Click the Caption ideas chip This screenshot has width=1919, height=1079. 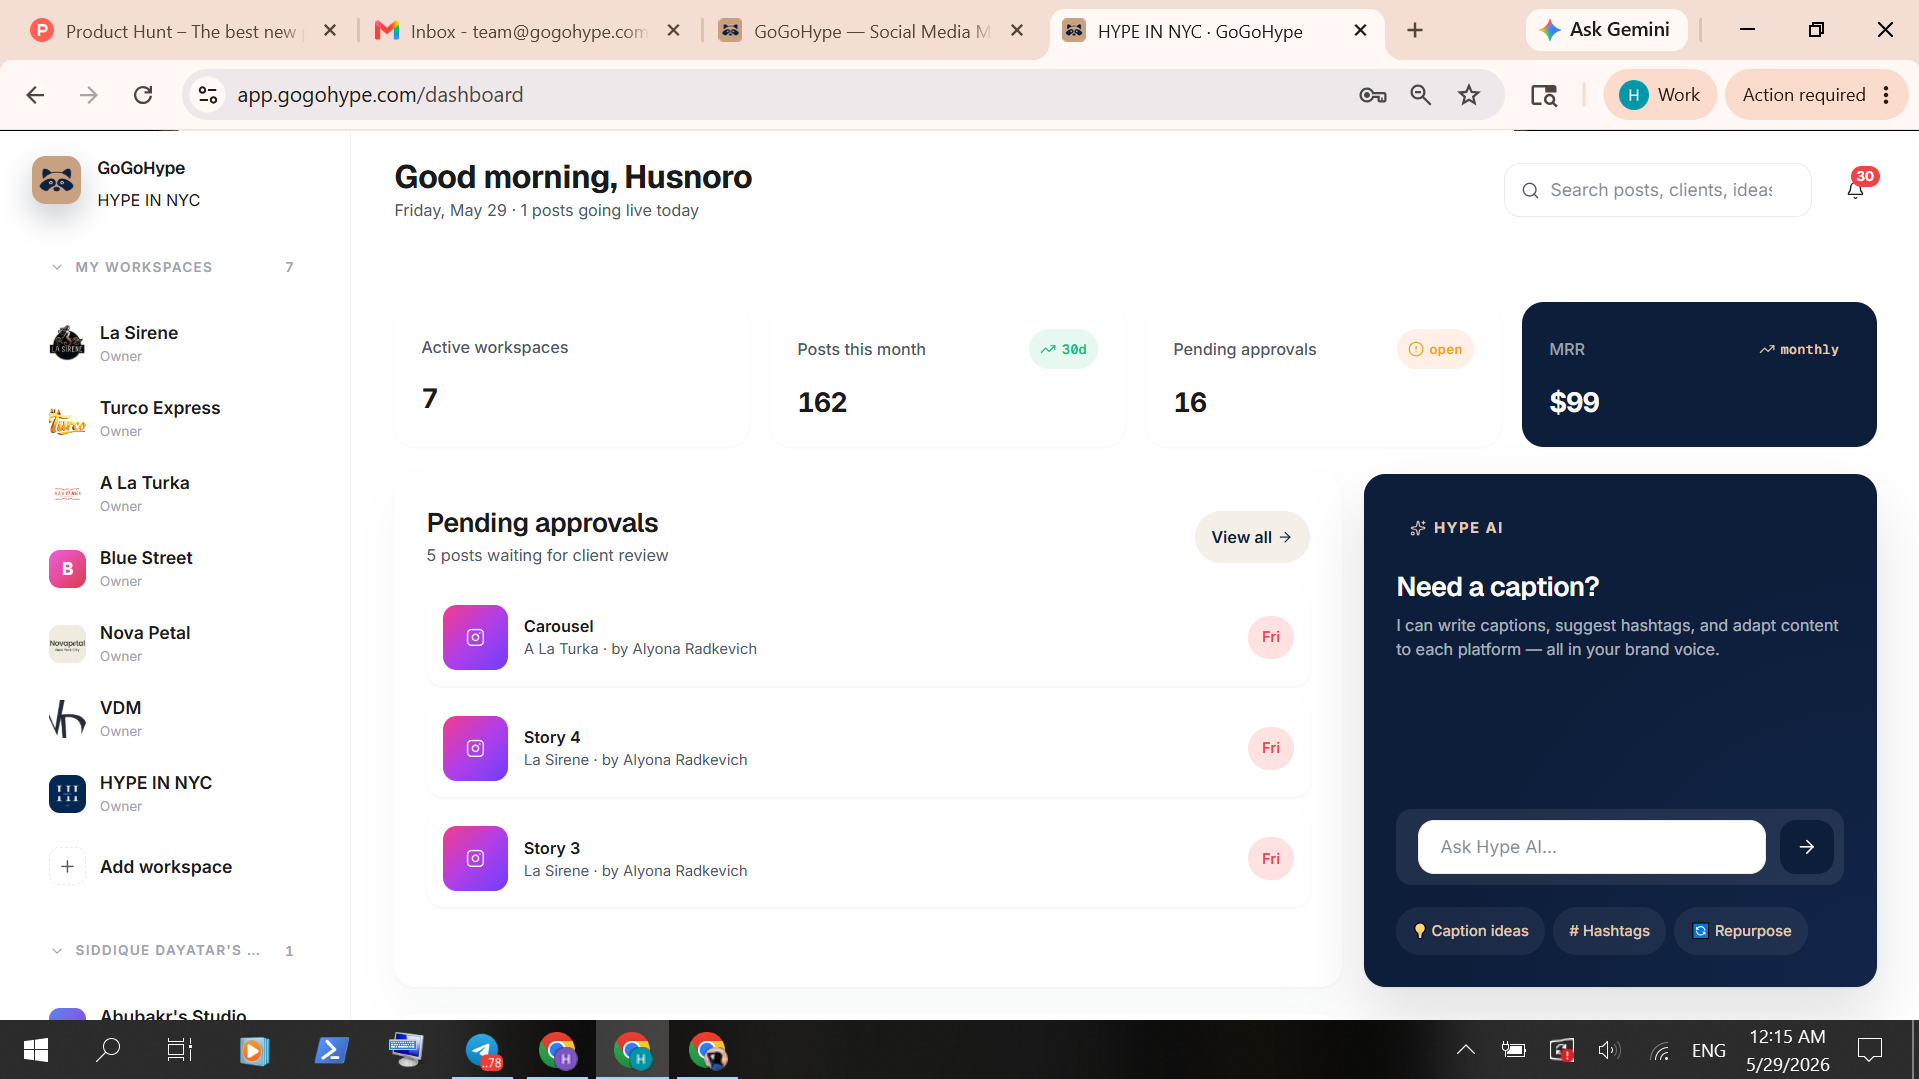[x=1470, y=931]
